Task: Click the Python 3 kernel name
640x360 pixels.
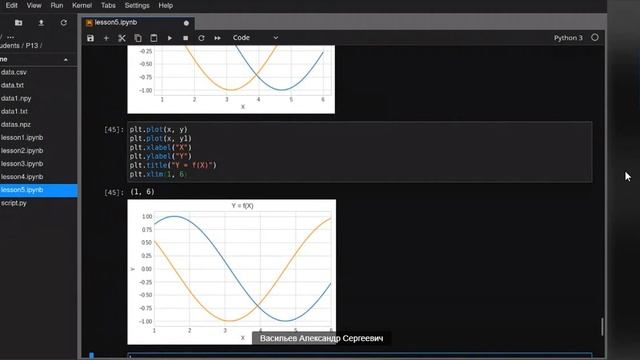Action: pyautogui.click(x=568, y=38)
